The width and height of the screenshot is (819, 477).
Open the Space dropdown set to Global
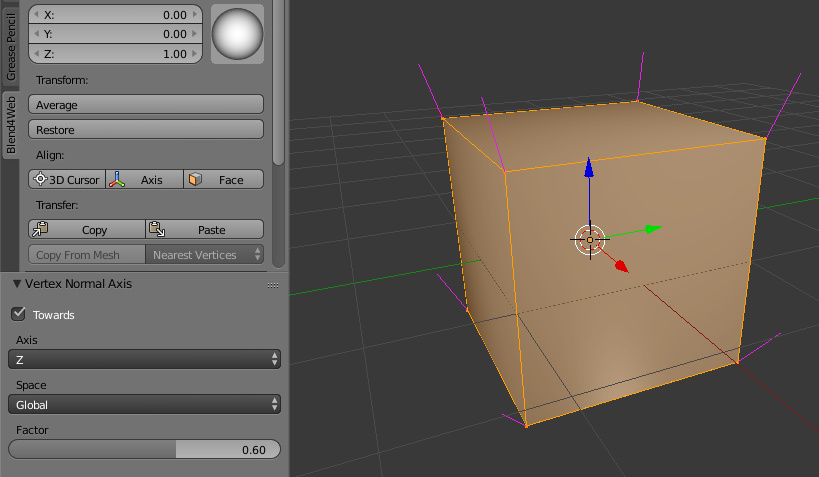(144, 405)
